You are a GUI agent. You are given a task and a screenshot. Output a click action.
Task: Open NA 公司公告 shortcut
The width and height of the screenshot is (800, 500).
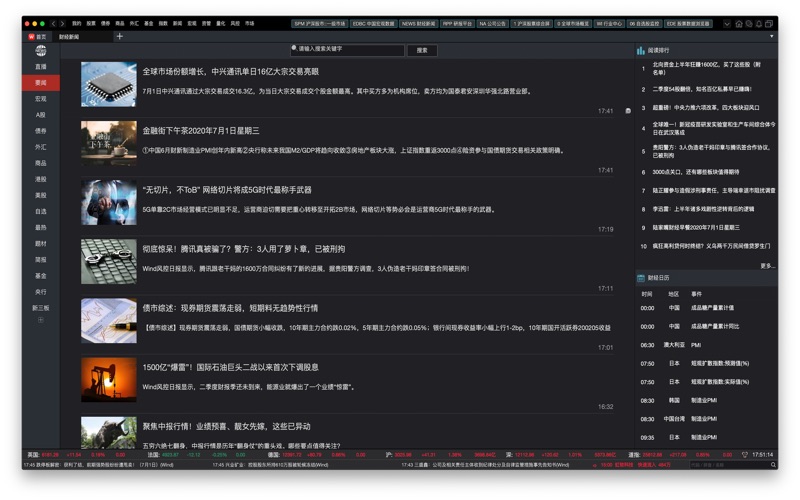[492, 23]
